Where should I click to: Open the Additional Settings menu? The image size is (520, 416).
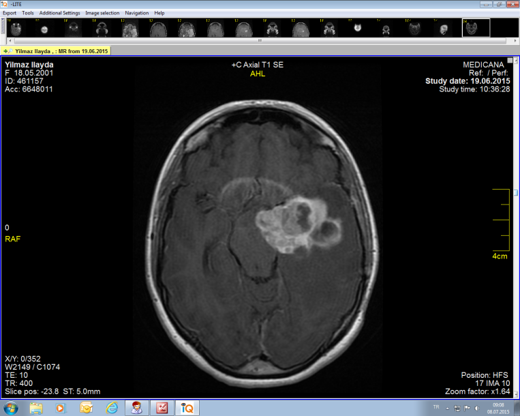[60, 13]
